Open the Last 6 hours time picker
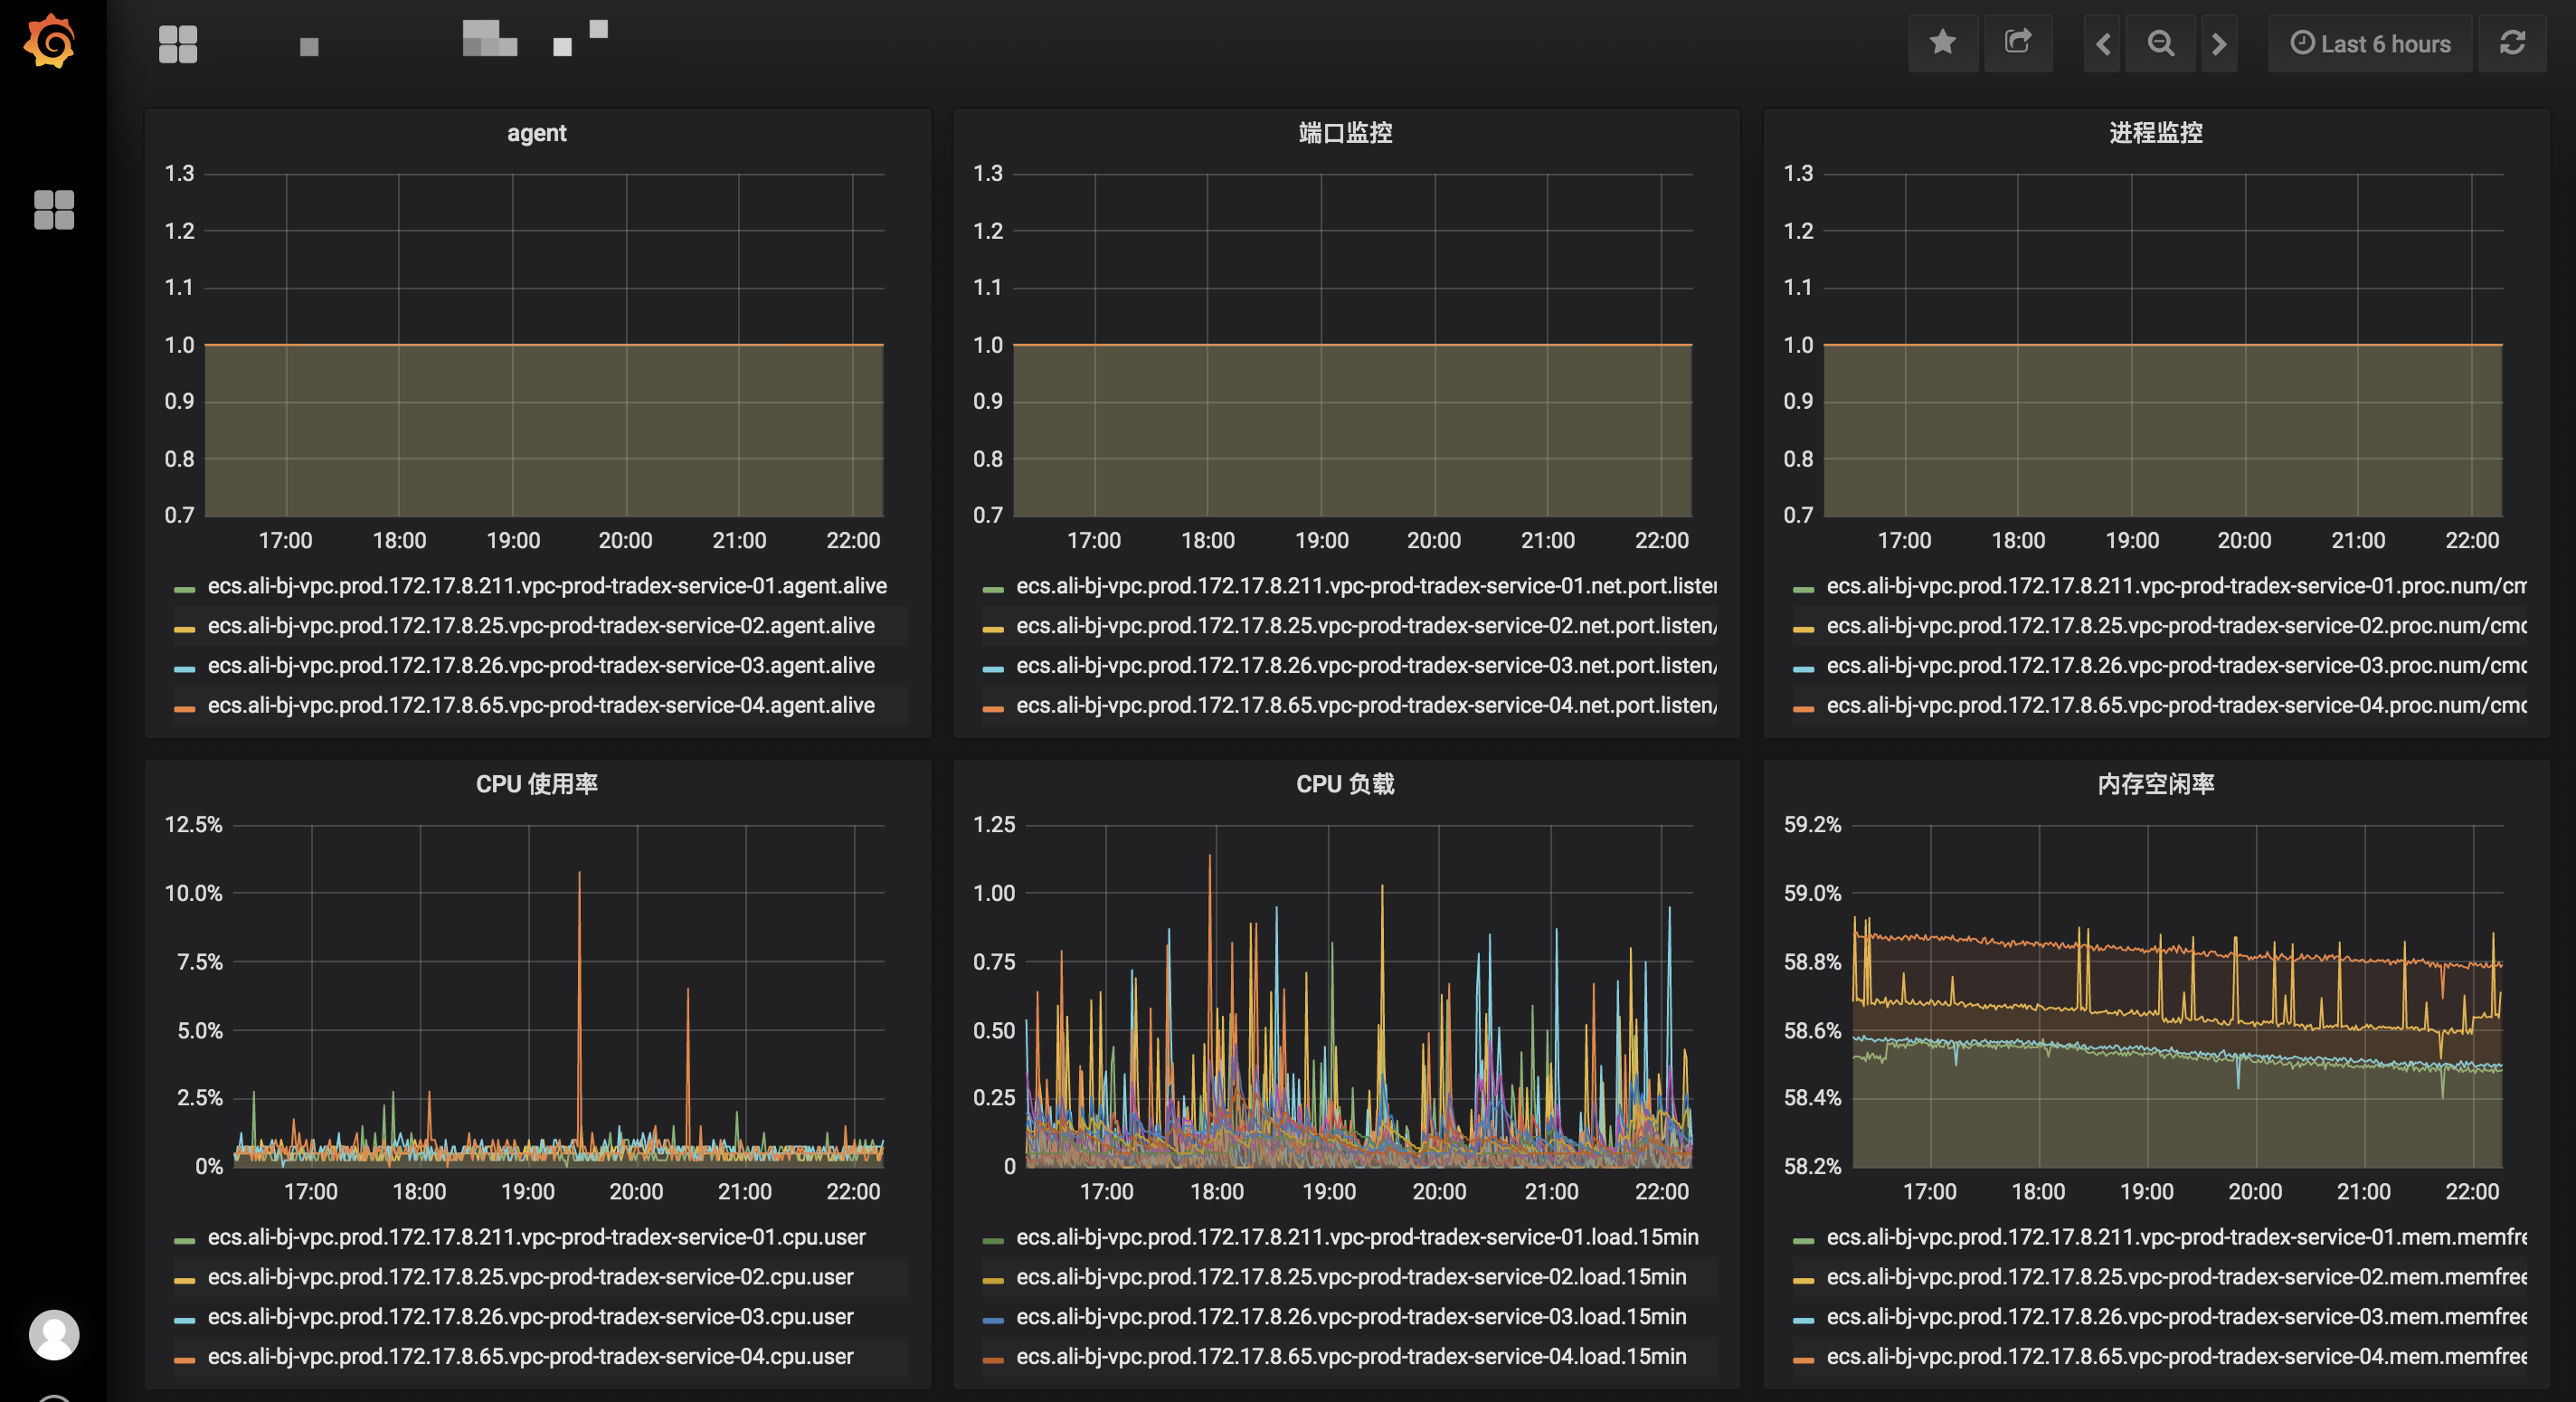The width and height of the screenshot is (2576, 1402). [2370, 44]
